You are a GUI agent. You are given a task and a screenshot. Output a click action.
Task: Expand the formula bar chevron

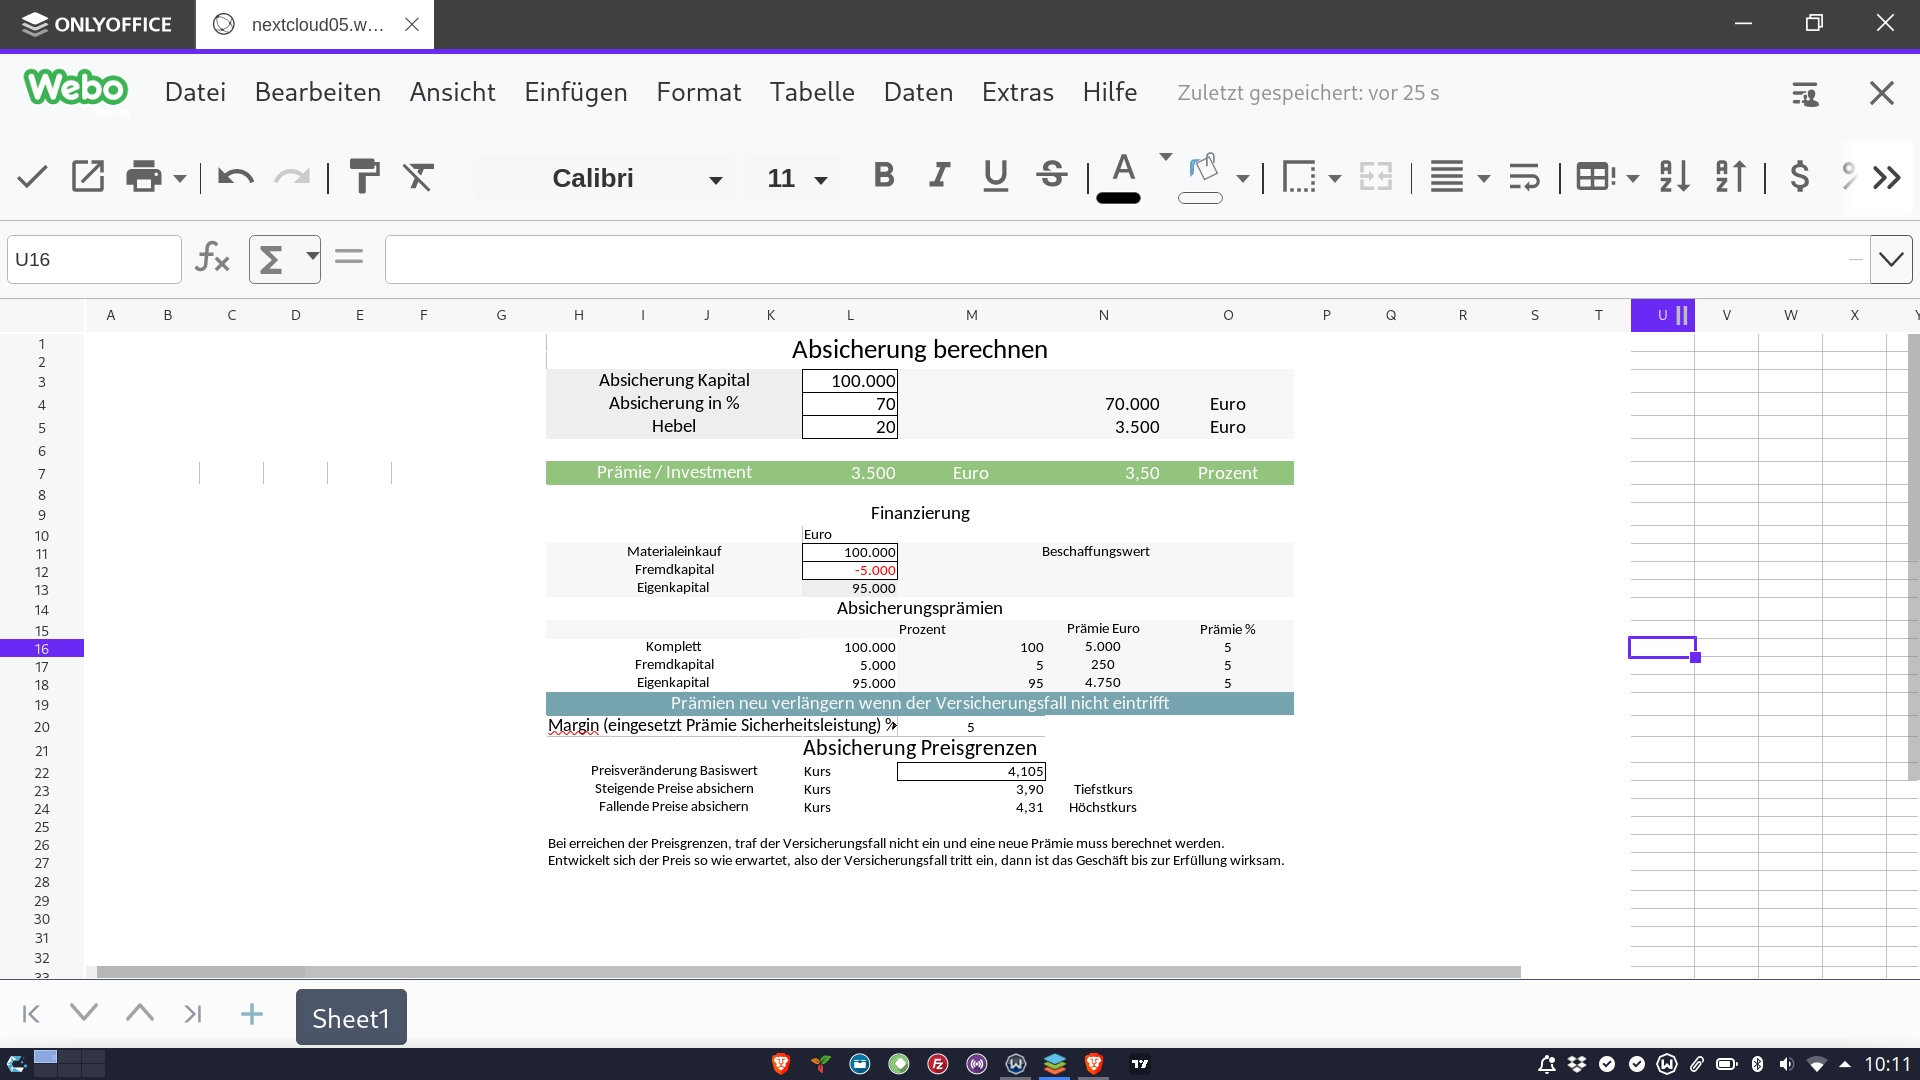(x=1890, y=260)
